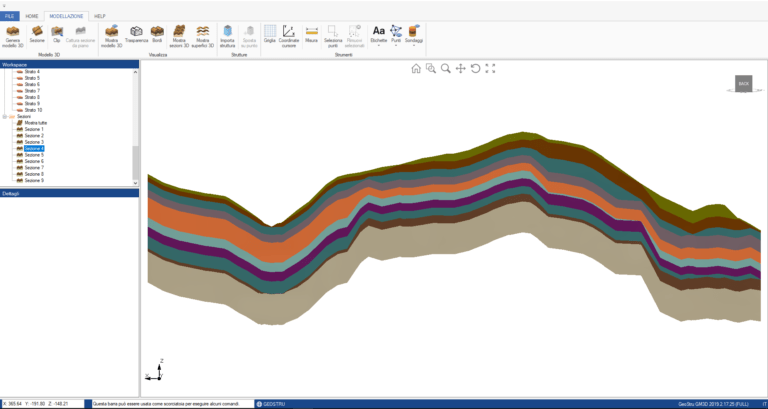Click the BACK view cube face
768x409 pixels.
[x=744, y=85]
